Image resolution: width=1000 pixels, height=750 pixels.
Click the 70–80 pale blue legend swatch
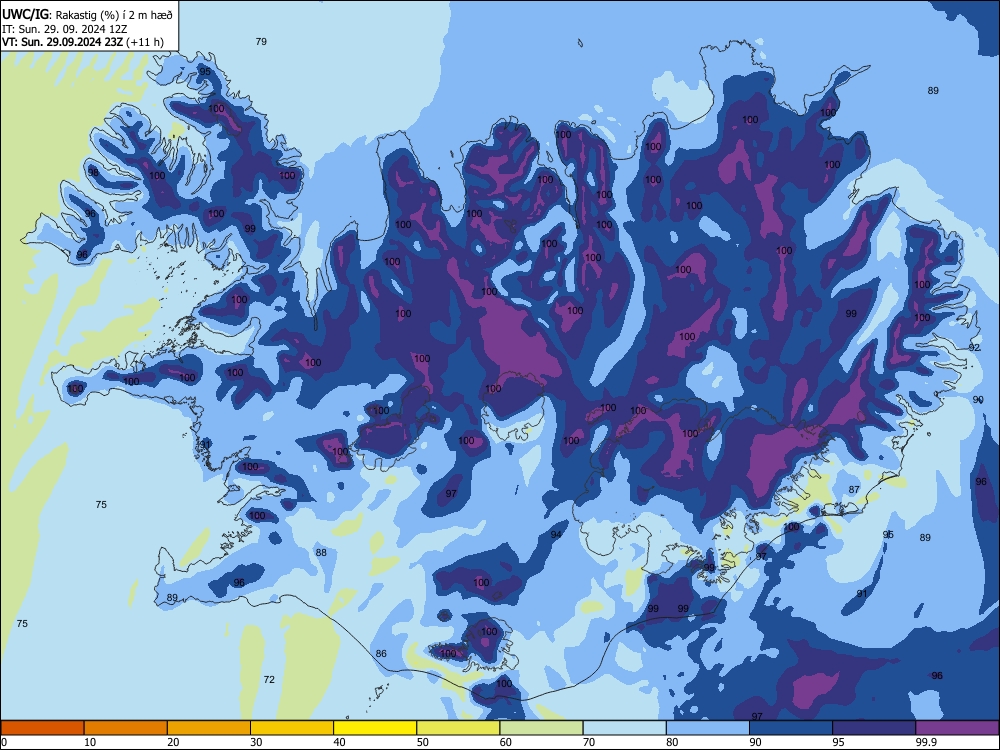pos(624,728)
